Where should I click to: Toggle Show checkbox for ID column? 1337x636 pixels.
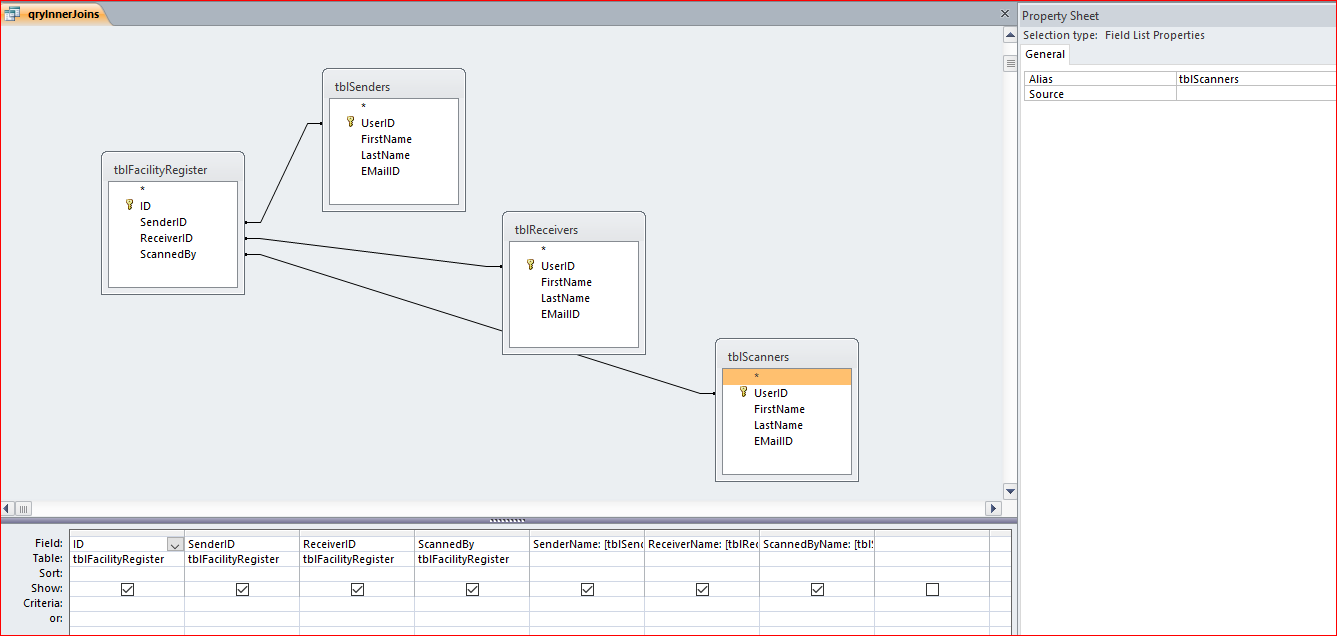[127, 590]
